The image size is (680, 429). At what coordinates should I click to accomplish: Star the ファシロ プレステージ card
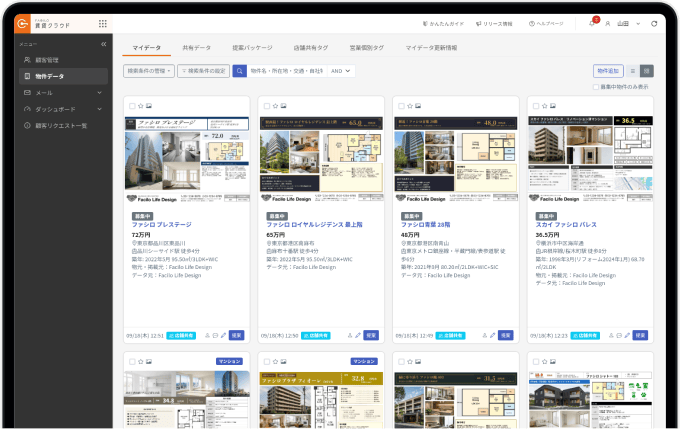pyautogui.click(x=141, y=106)
